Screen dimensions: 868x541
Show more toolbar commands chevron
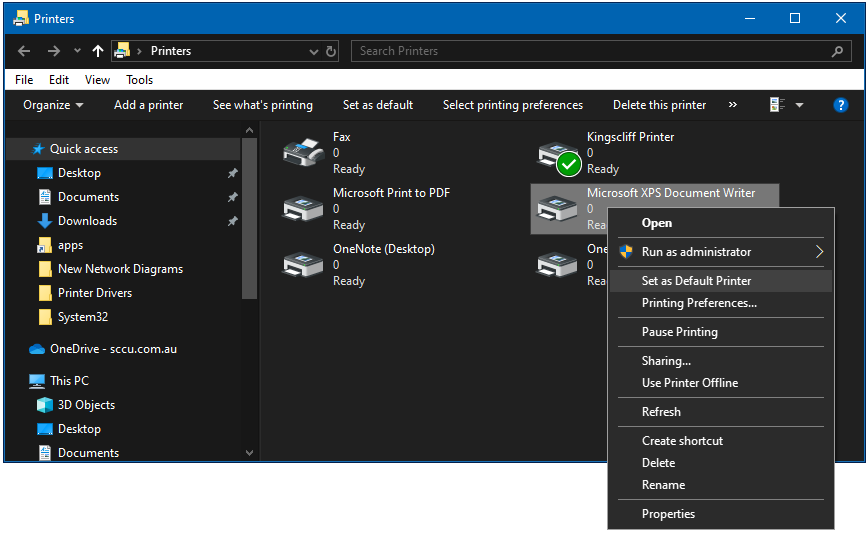[732, 105]
